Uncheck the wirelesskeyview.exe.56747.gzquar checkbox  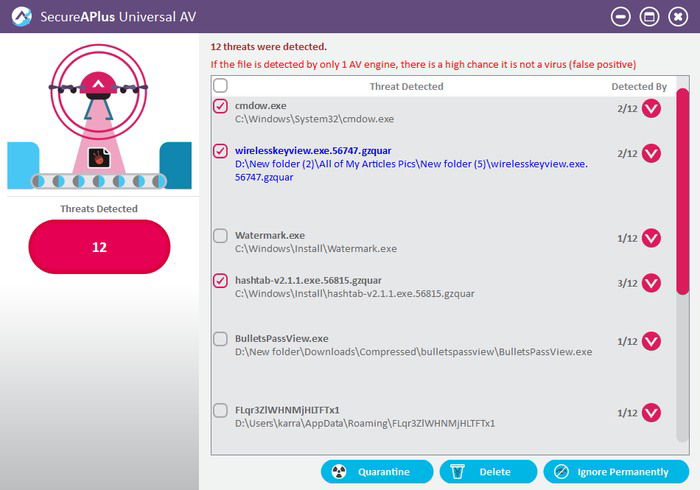tap(220, 151)
